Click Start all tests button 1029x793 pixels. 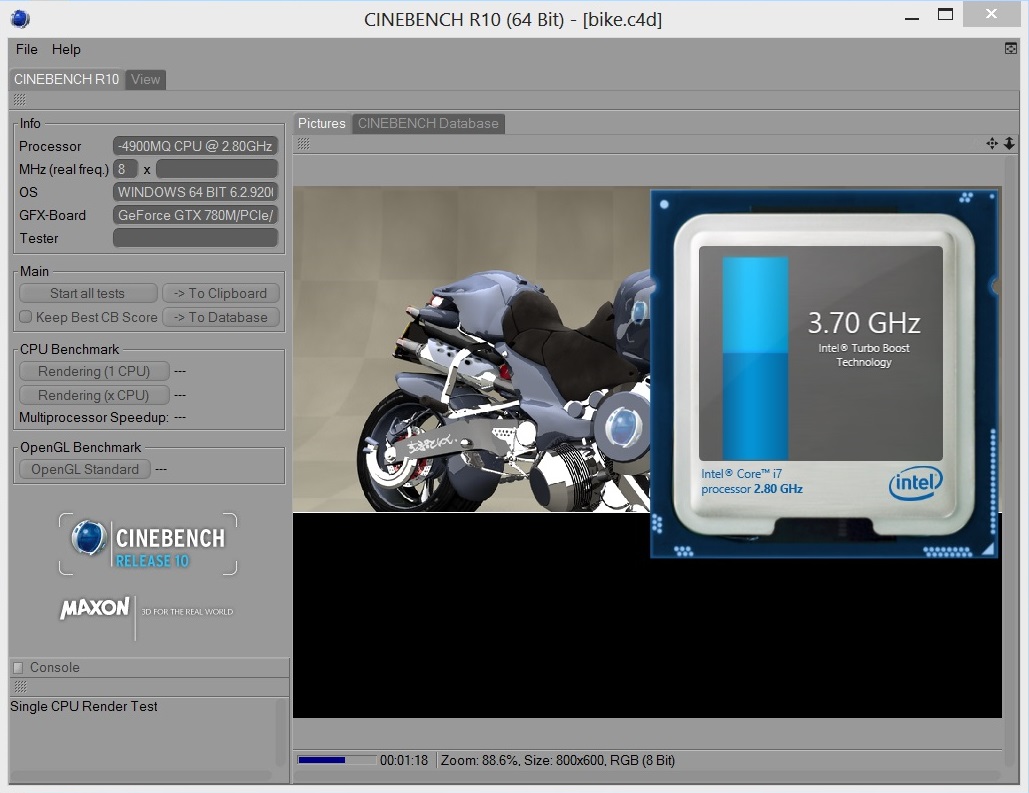point(88,293)
